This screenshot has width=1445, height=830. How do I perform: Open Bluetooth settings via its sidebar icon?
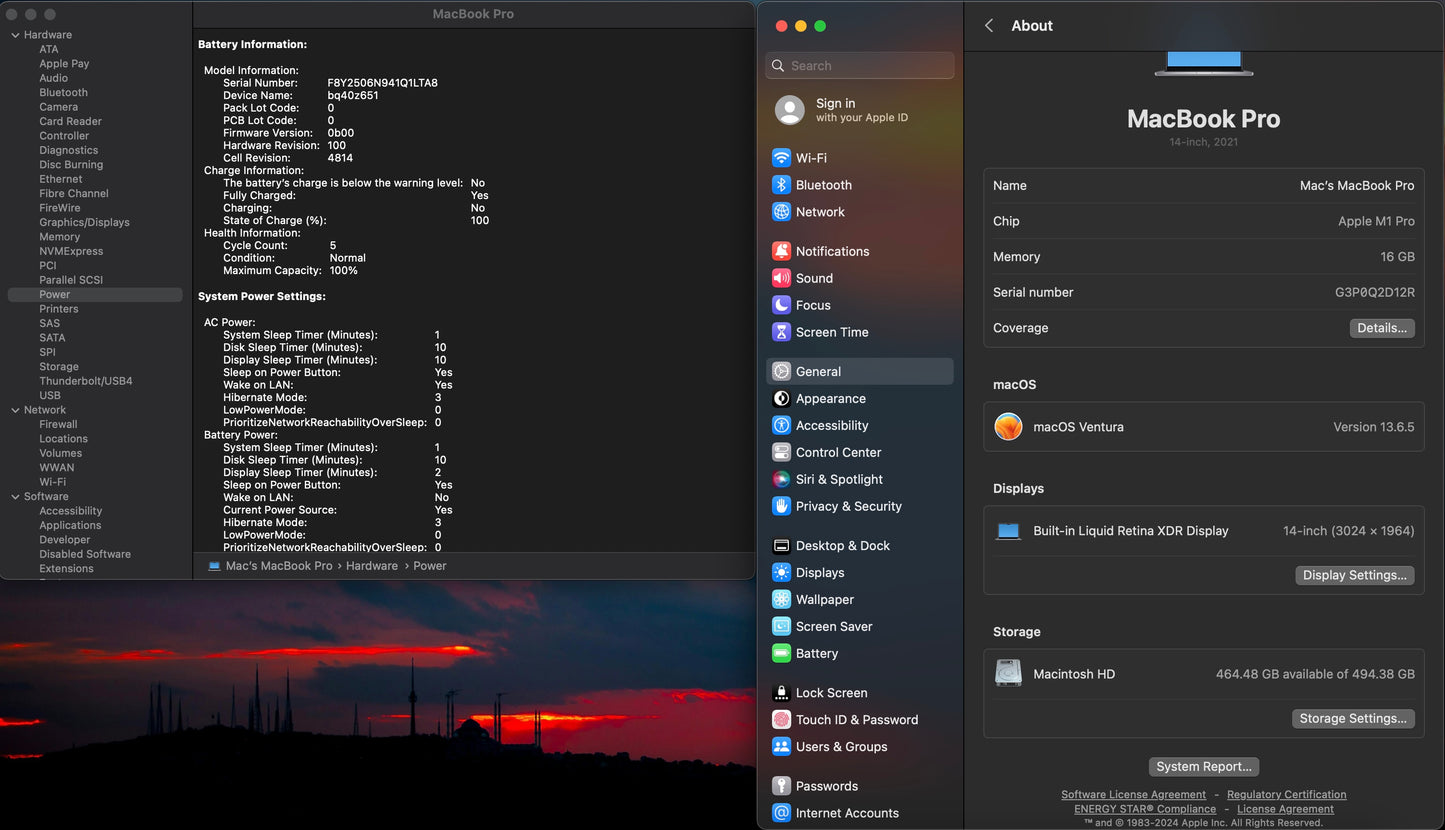781,185
